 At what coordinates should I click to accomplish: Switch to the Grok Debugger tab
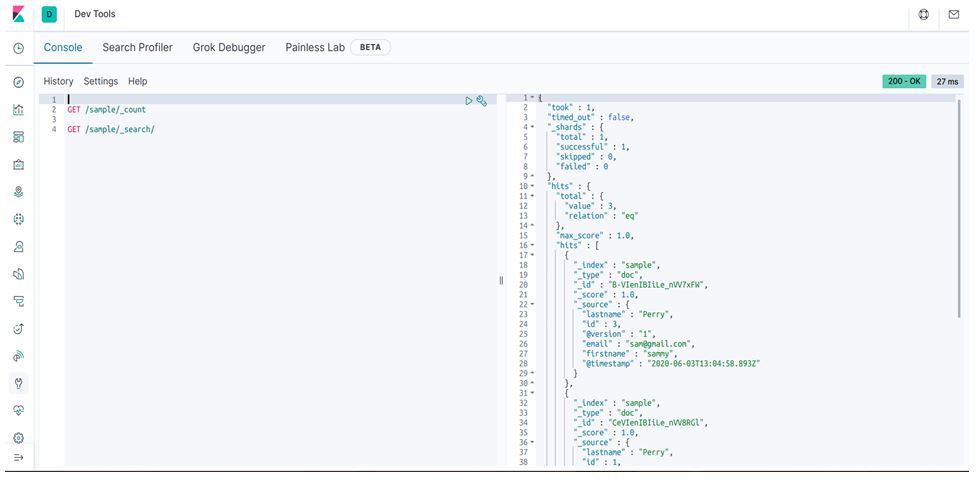tap(228, 47)
